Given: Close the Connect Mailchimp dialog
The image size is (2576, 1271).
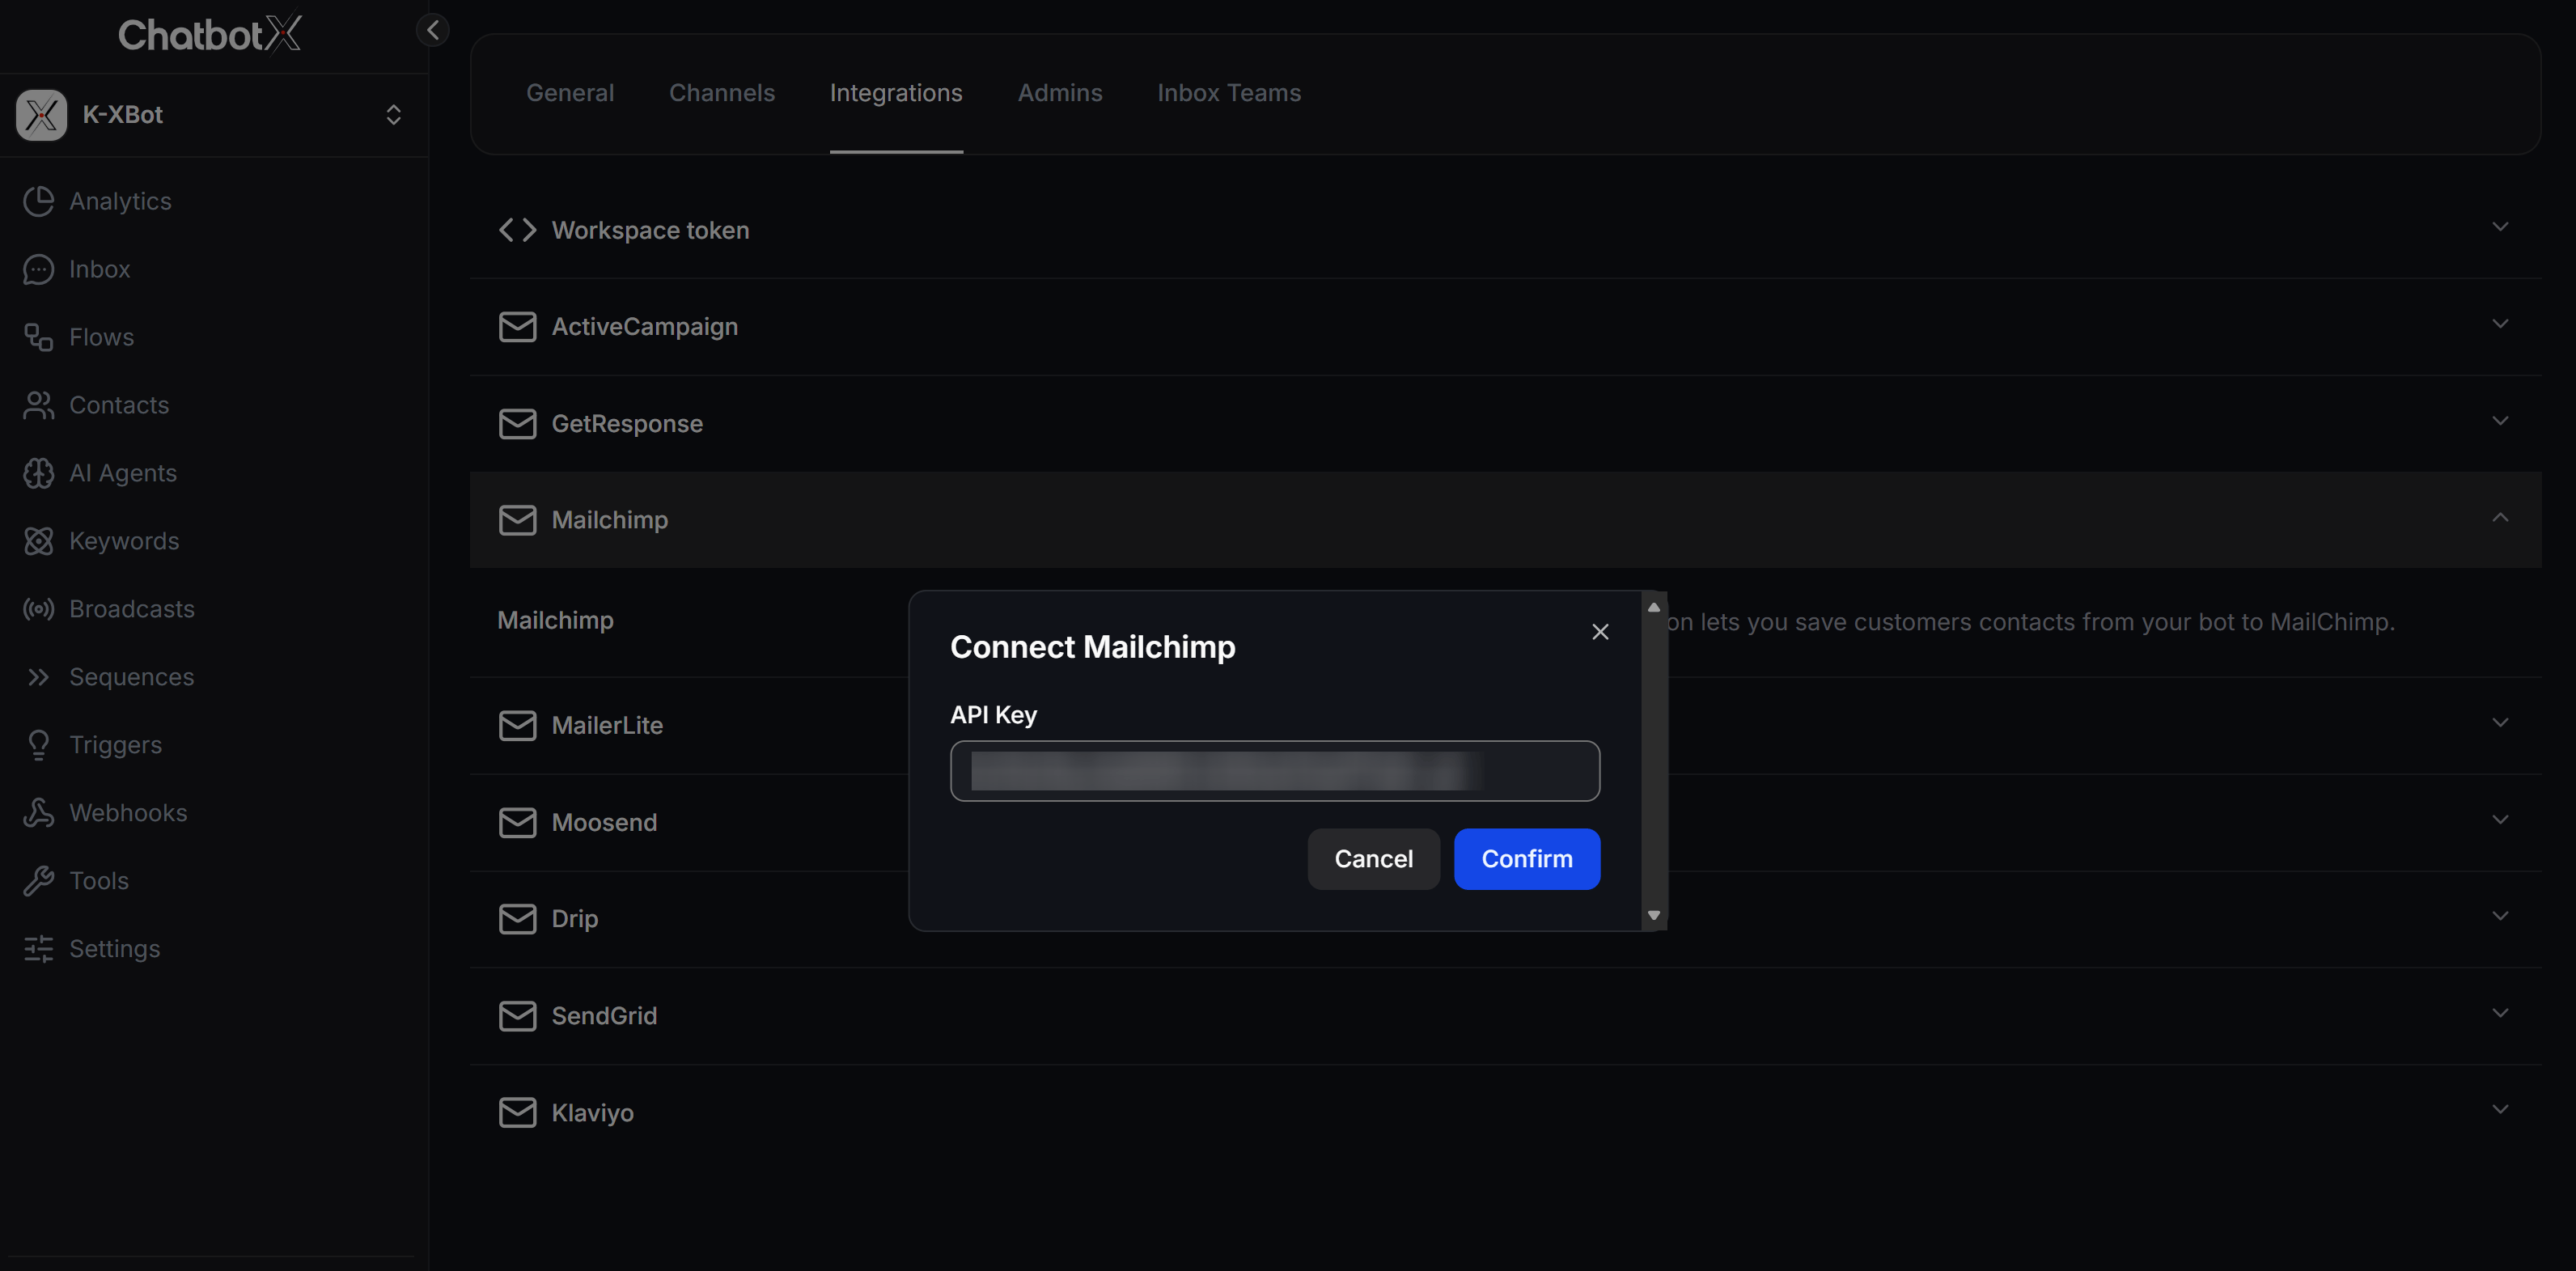Looking at the screenshot, I should pyautogui.click(x=1600, y=632).
